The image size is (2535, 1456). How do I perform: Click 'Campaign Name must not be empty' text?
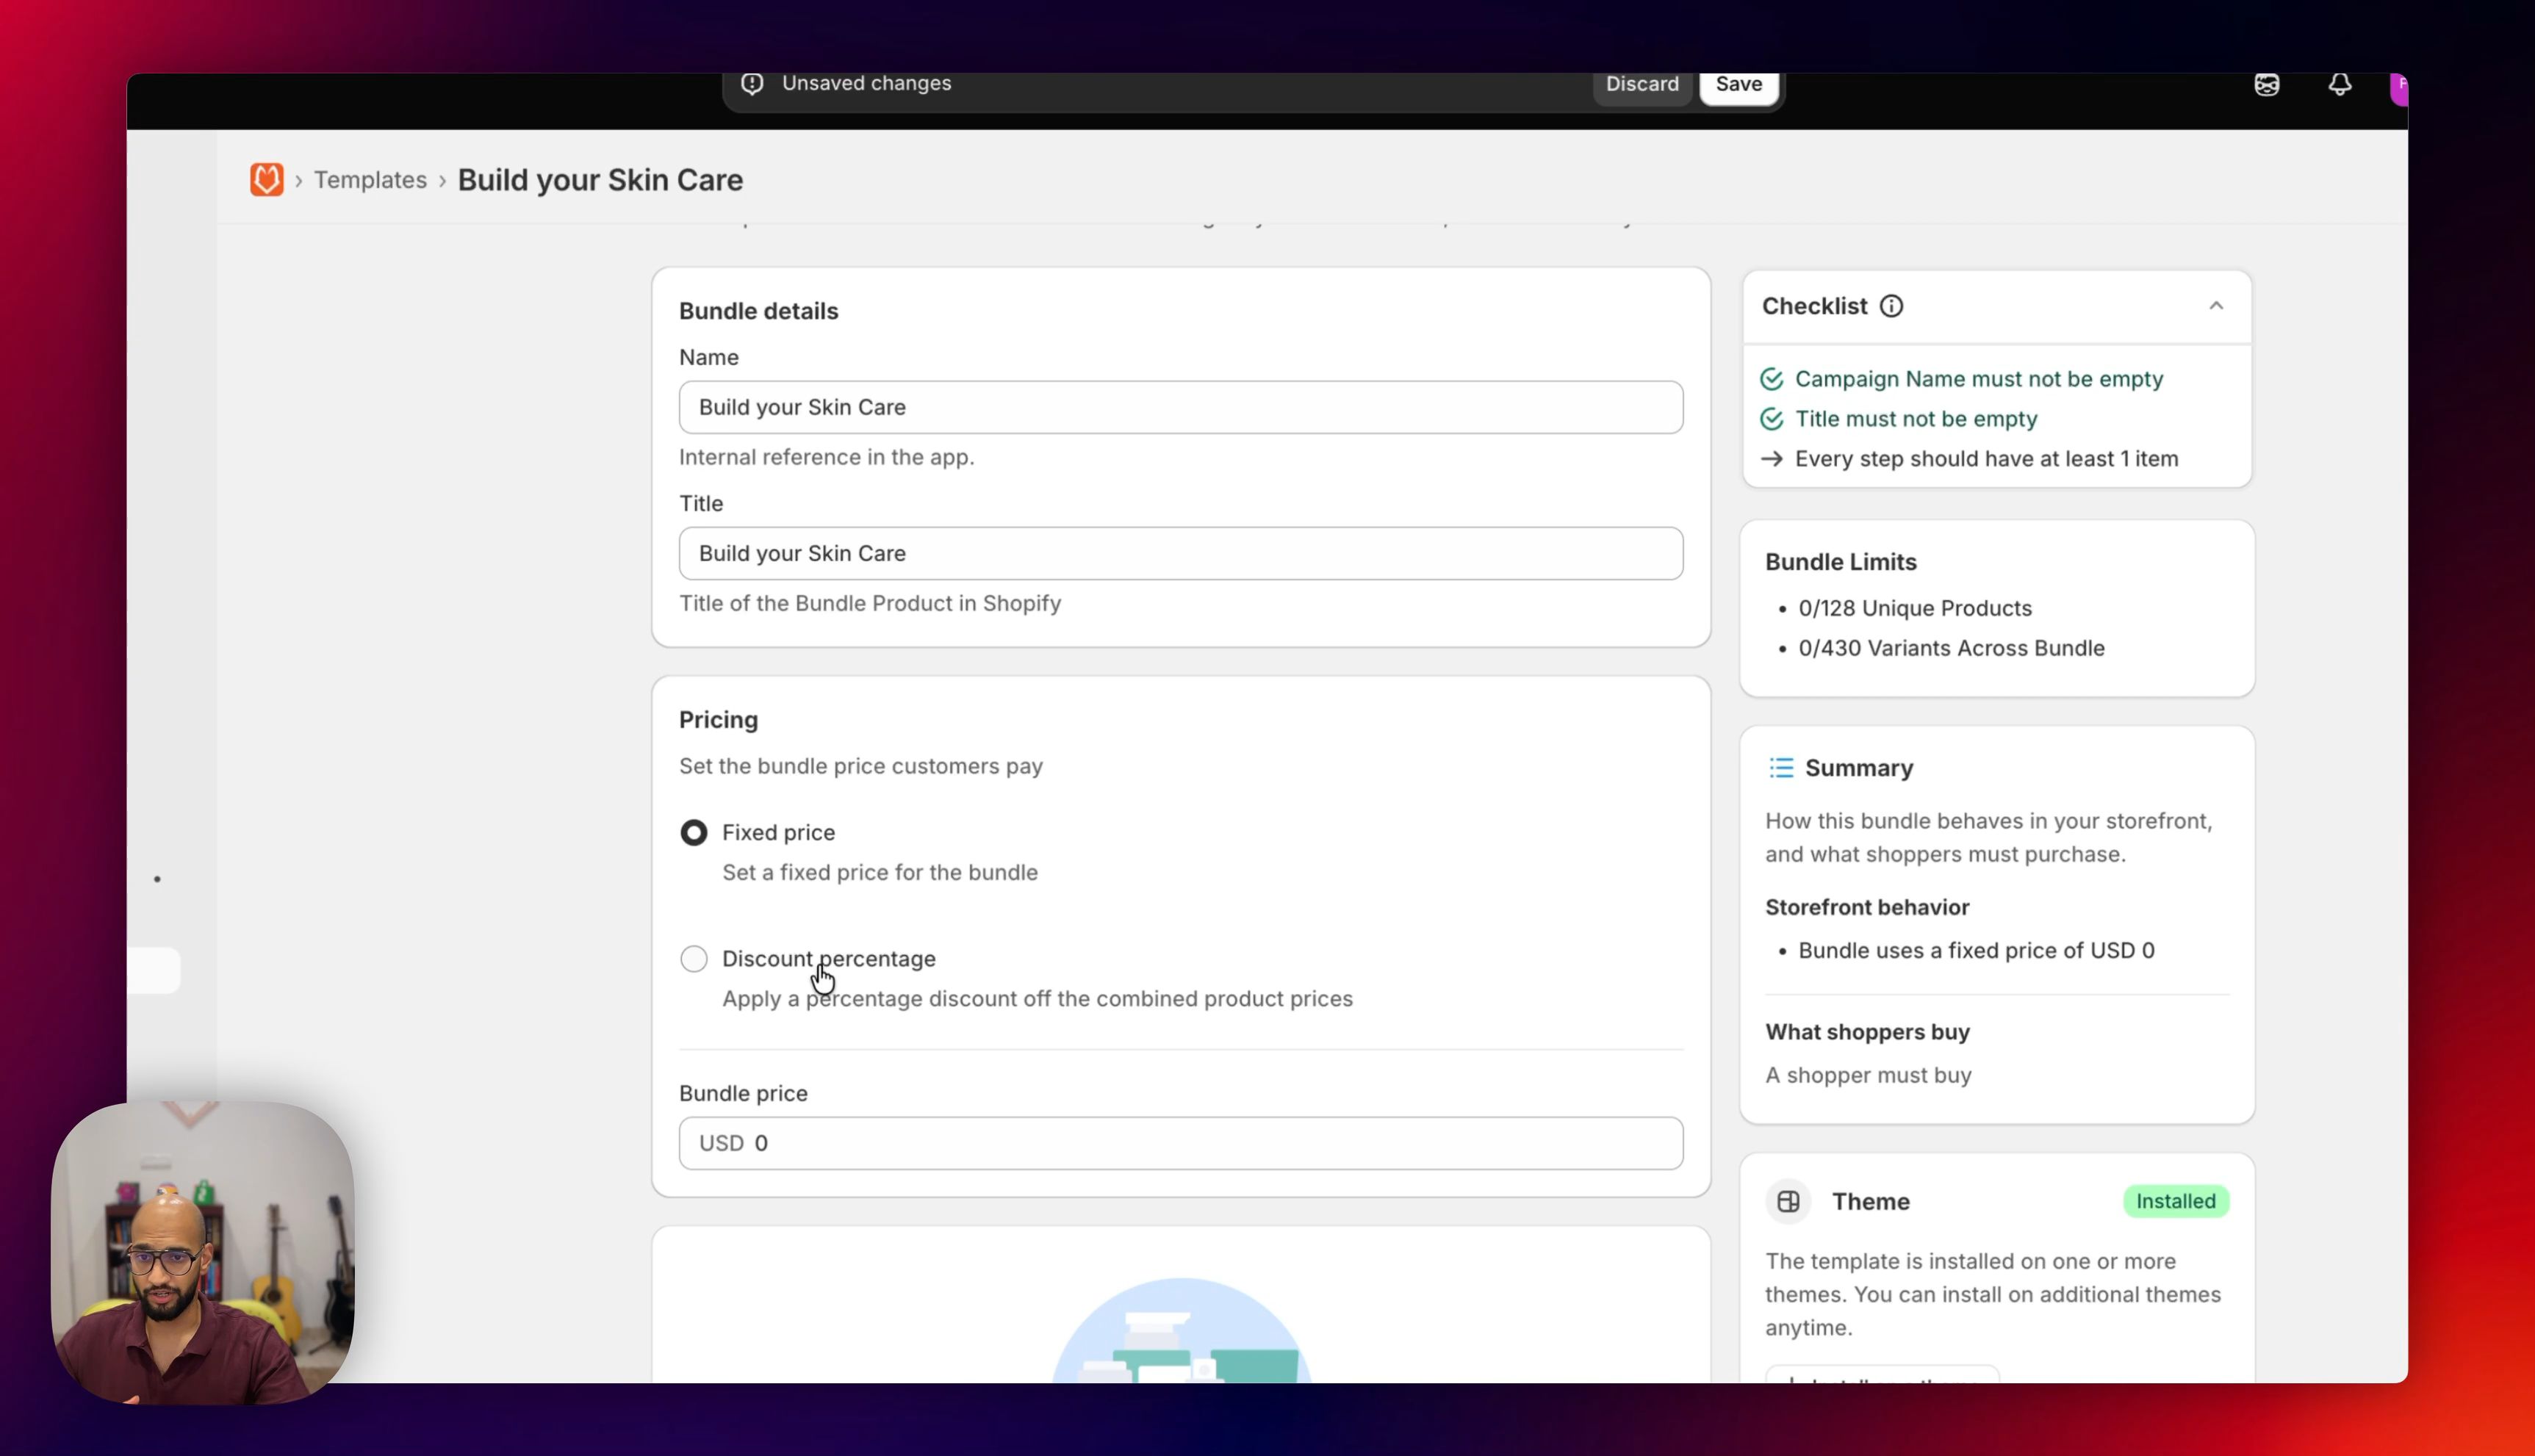1978,379
